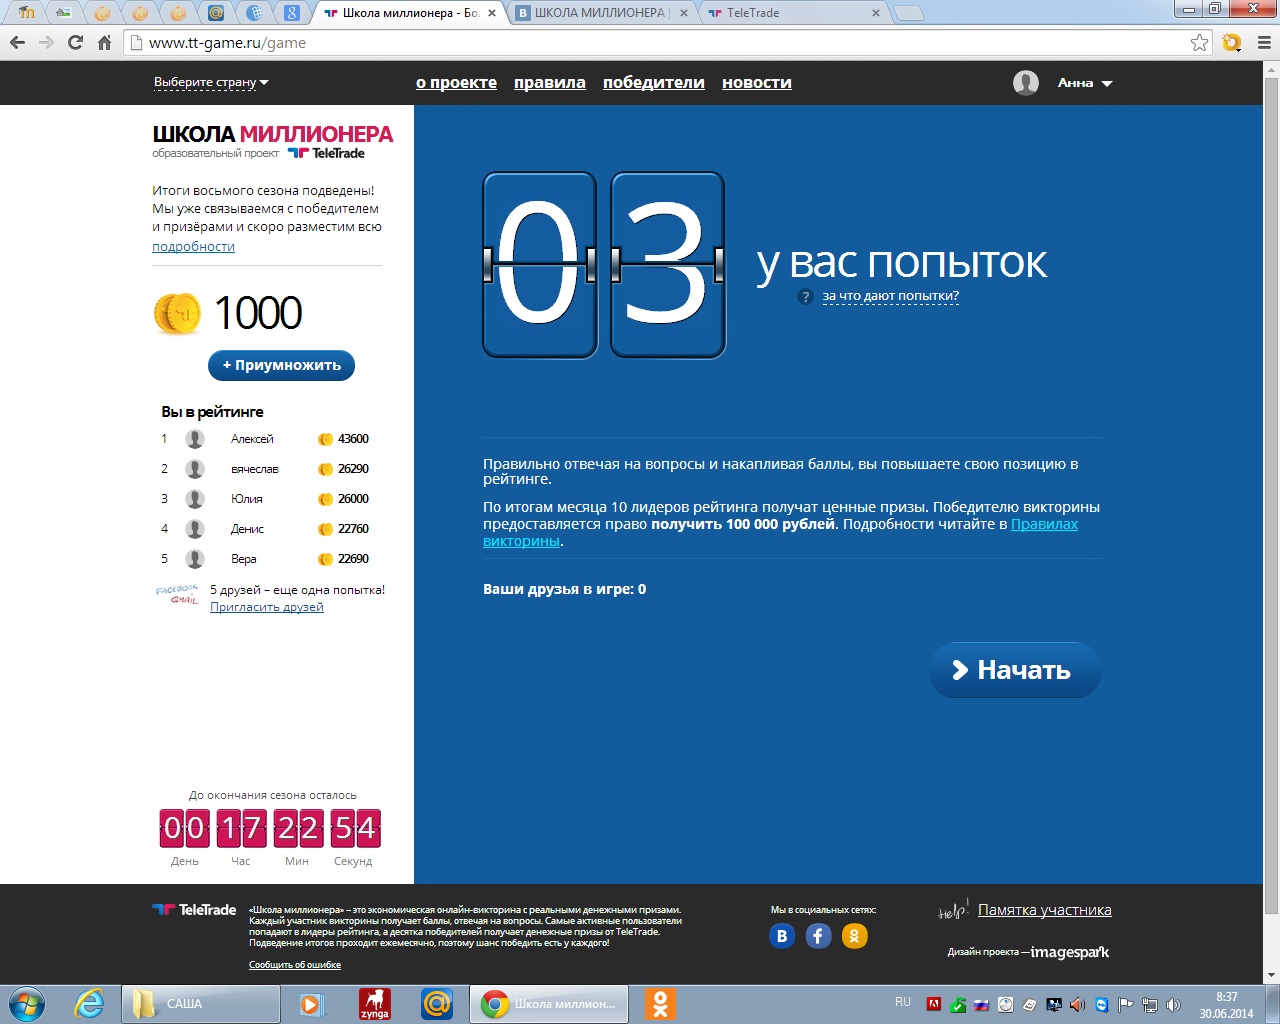Viewport: 1280px width, 1024px height.
Task: Open the VKontakte social network icon
Action: point(782,936)
